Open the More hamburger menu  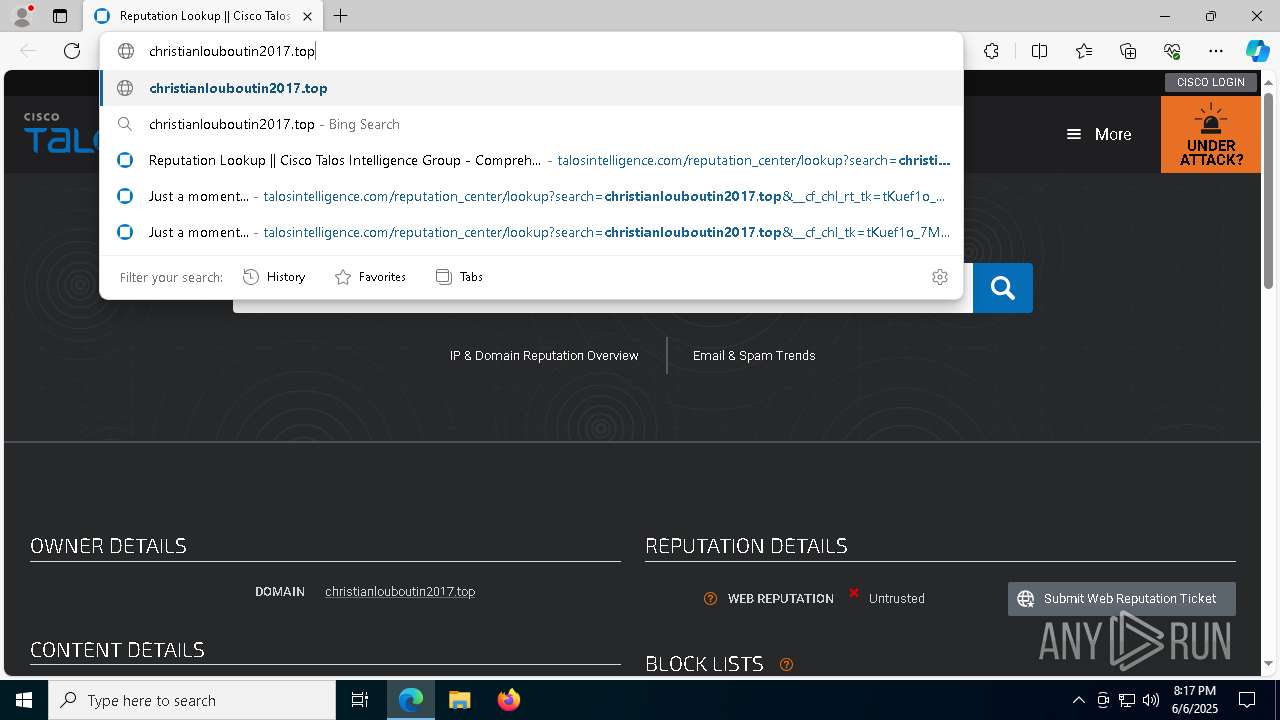click(1098, 134)
